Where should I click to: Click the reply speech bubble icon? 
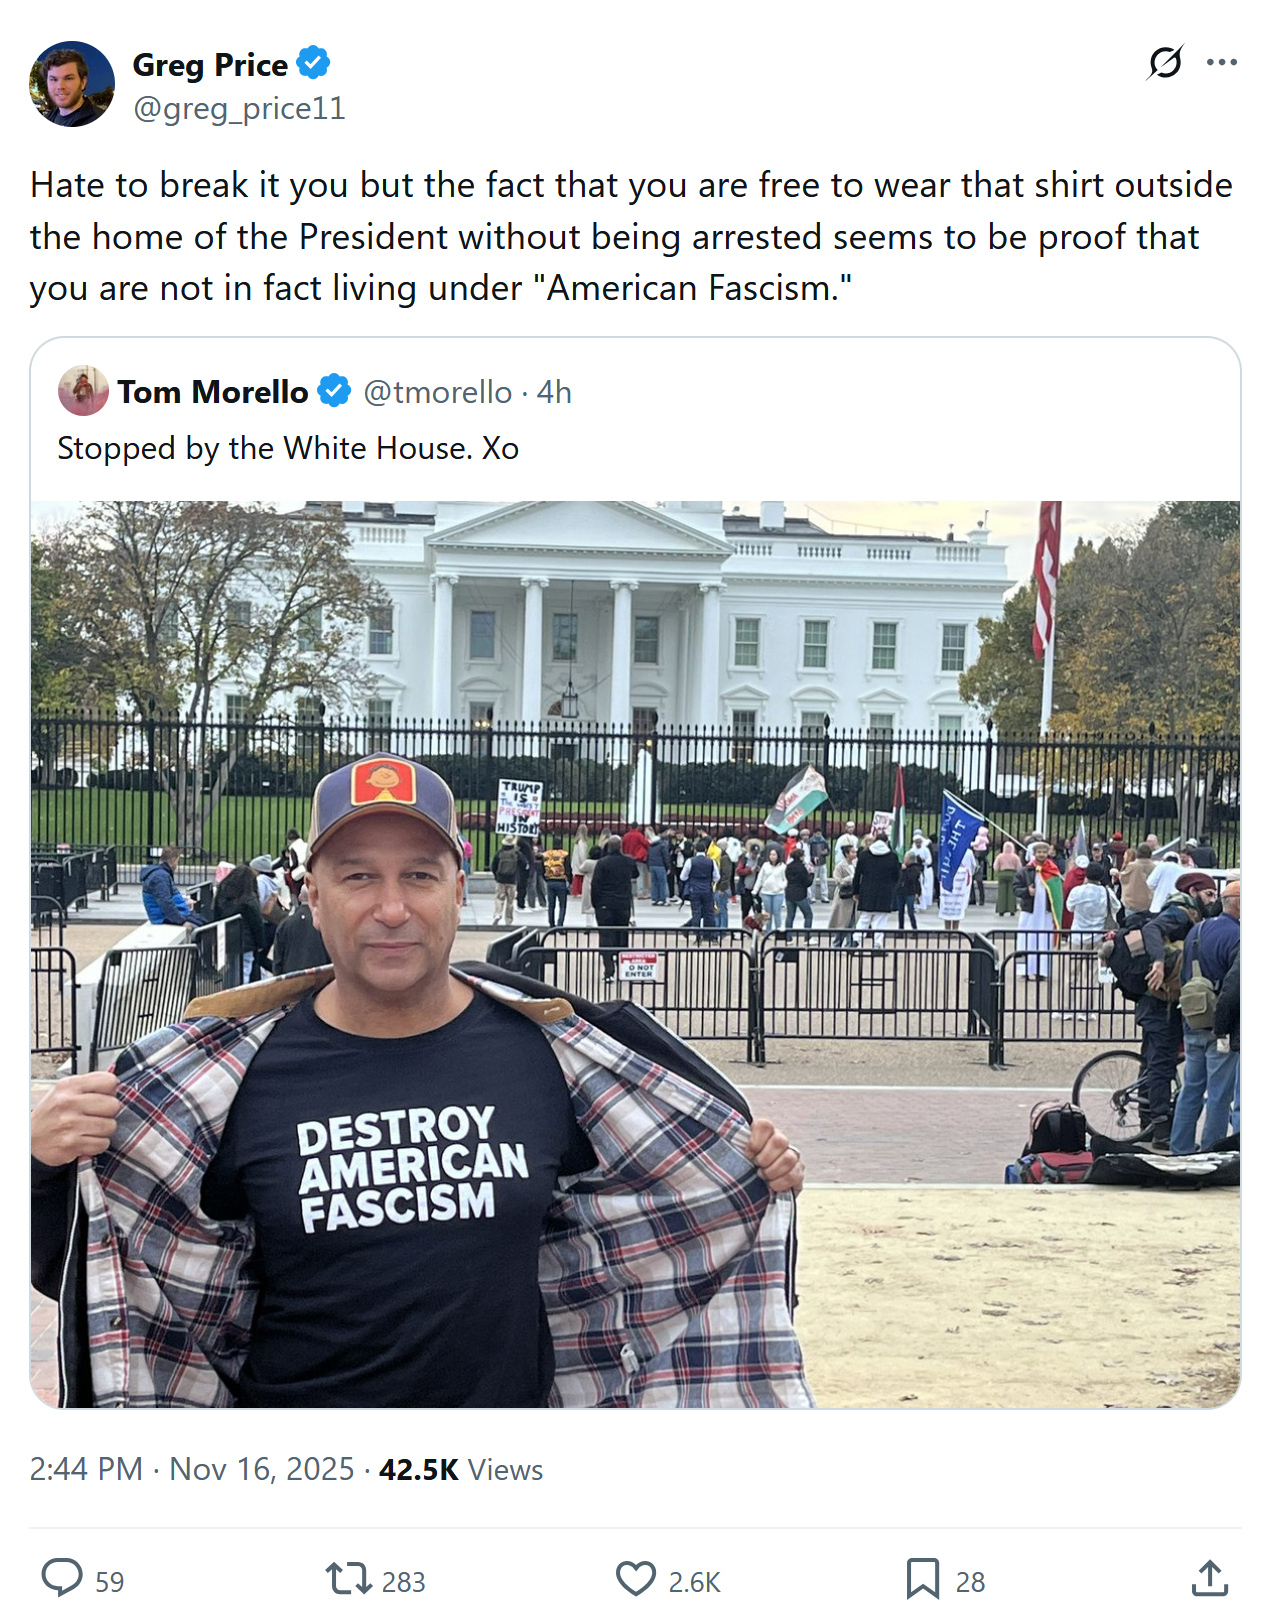coord(62,1579)
